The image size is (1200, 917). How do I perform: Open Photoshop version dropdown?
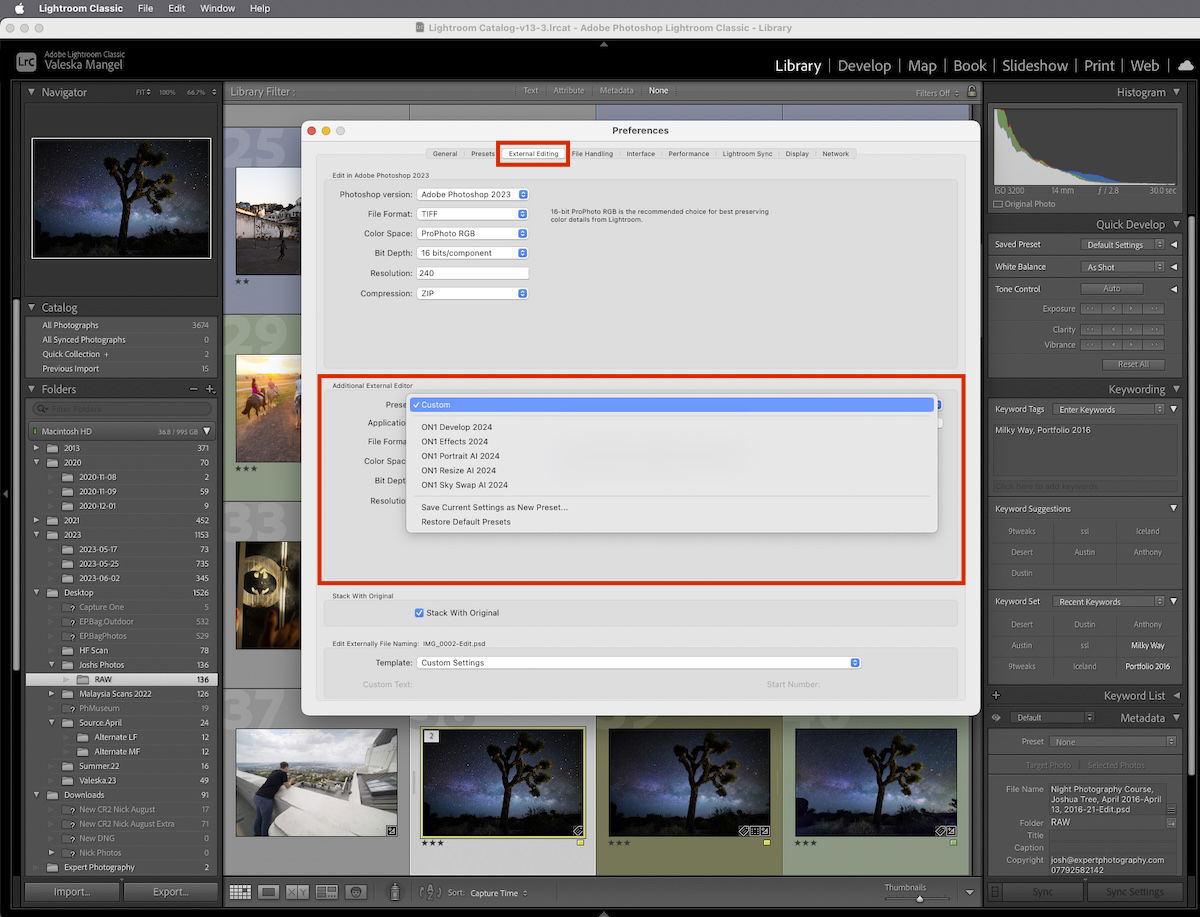click(472, 194)
